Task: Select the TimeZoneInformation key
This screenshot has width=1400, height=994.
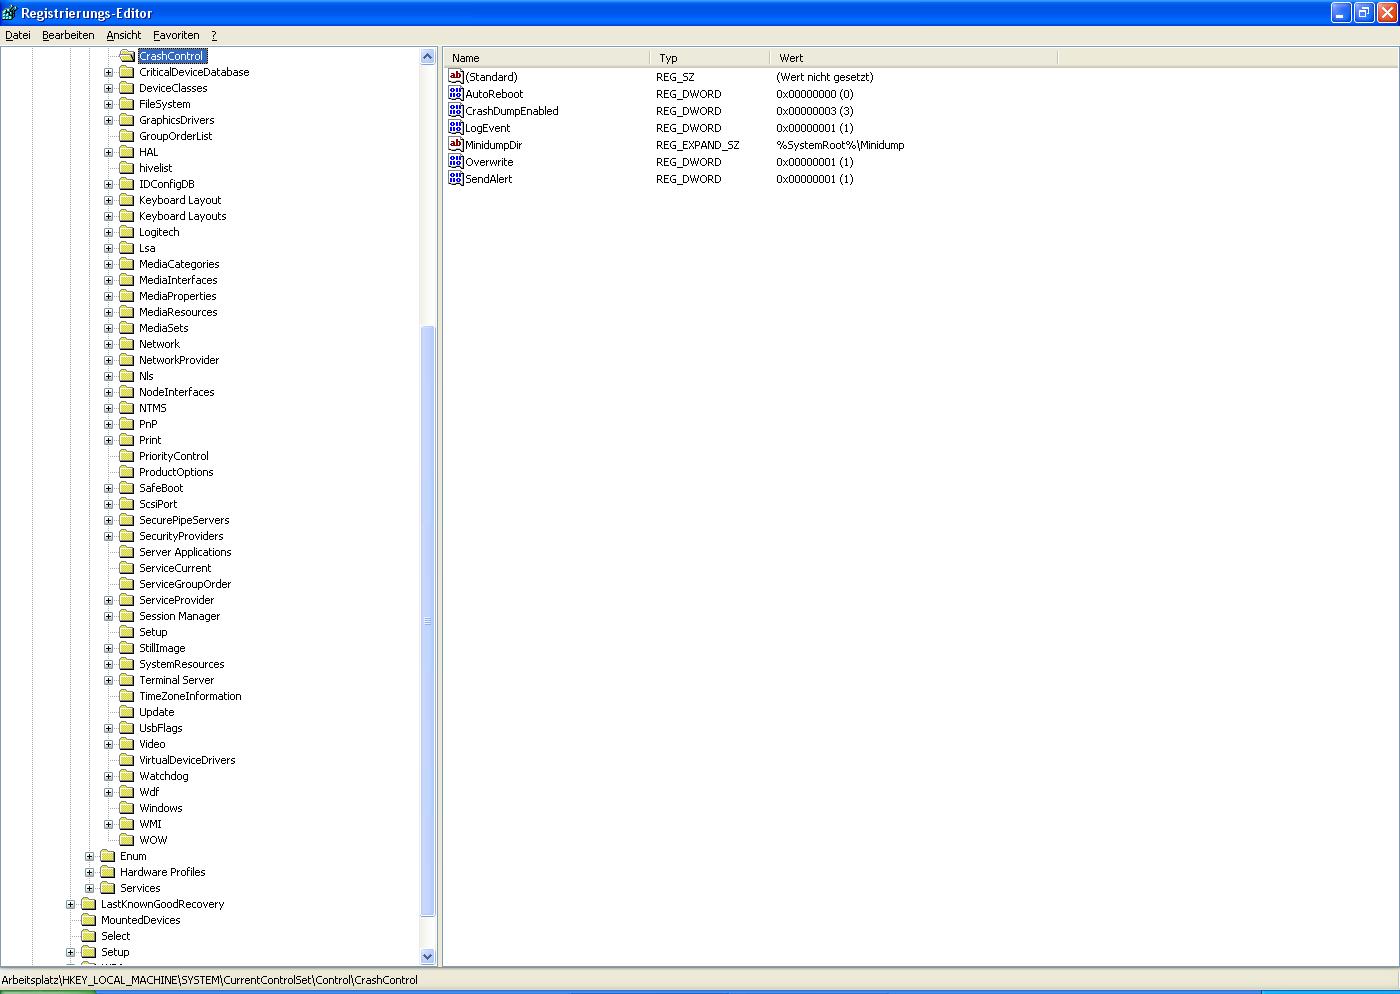Action: pyautogui.click(x=190, y=696)
